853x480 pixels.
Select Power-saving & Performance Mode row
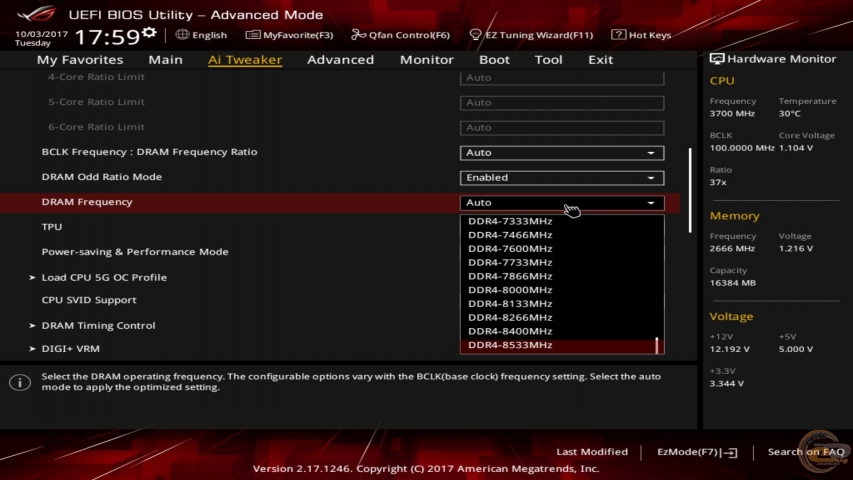135,252
